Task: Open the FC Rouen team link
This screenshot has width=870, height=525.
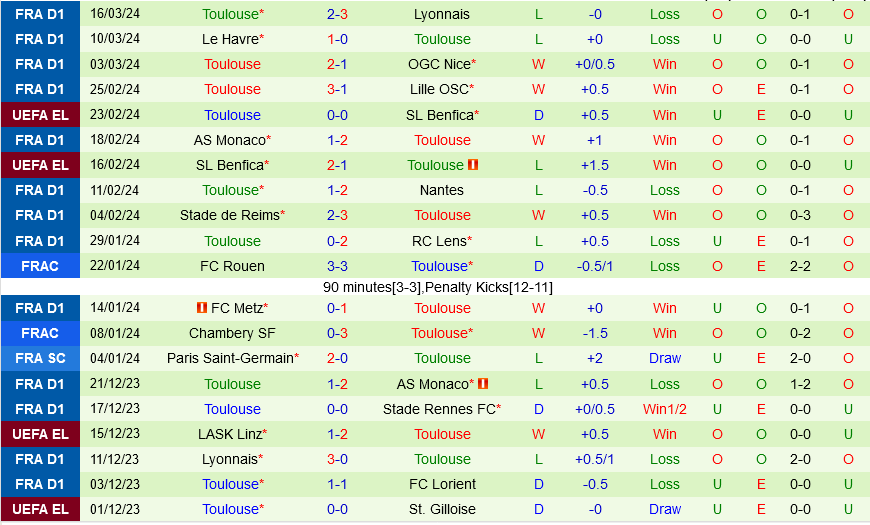Action: 232,266
